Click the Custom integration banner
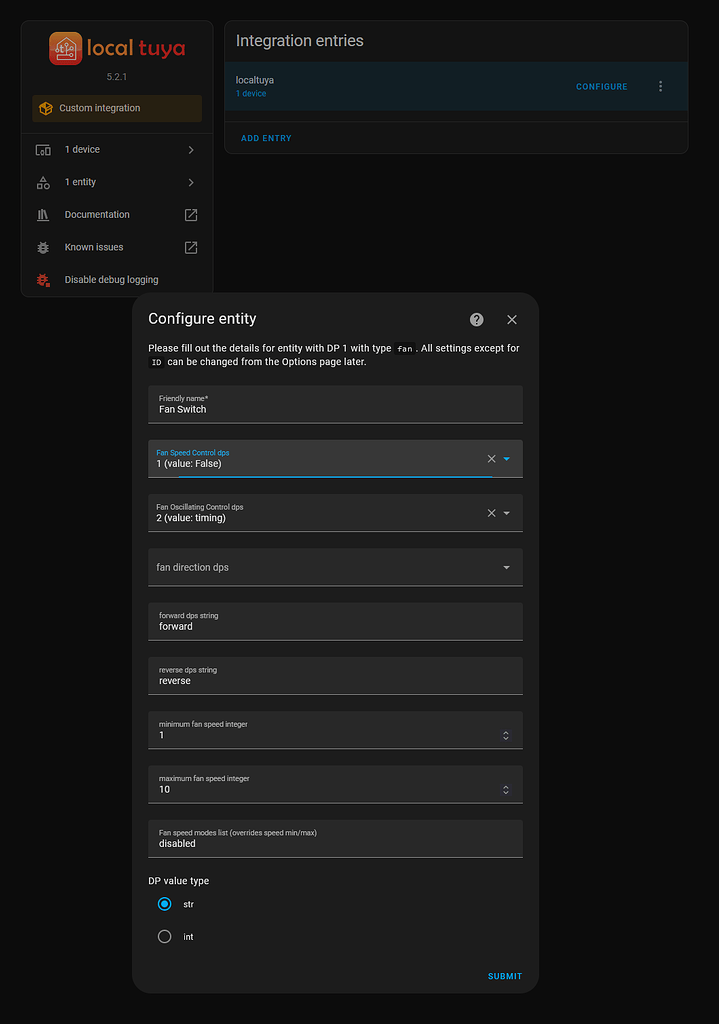719x1024 pixels. point(117,108)
